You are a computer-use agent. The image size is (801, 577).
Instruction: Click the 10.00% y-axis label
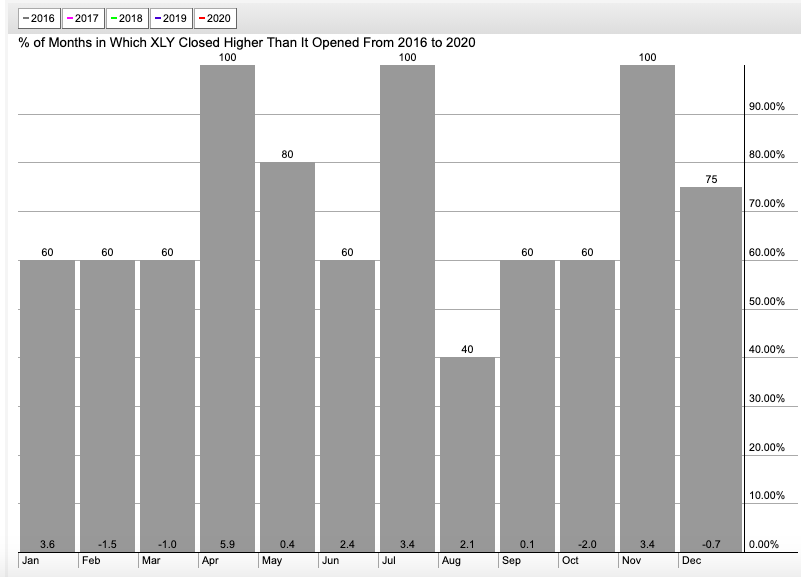click(x=767, y=495)
